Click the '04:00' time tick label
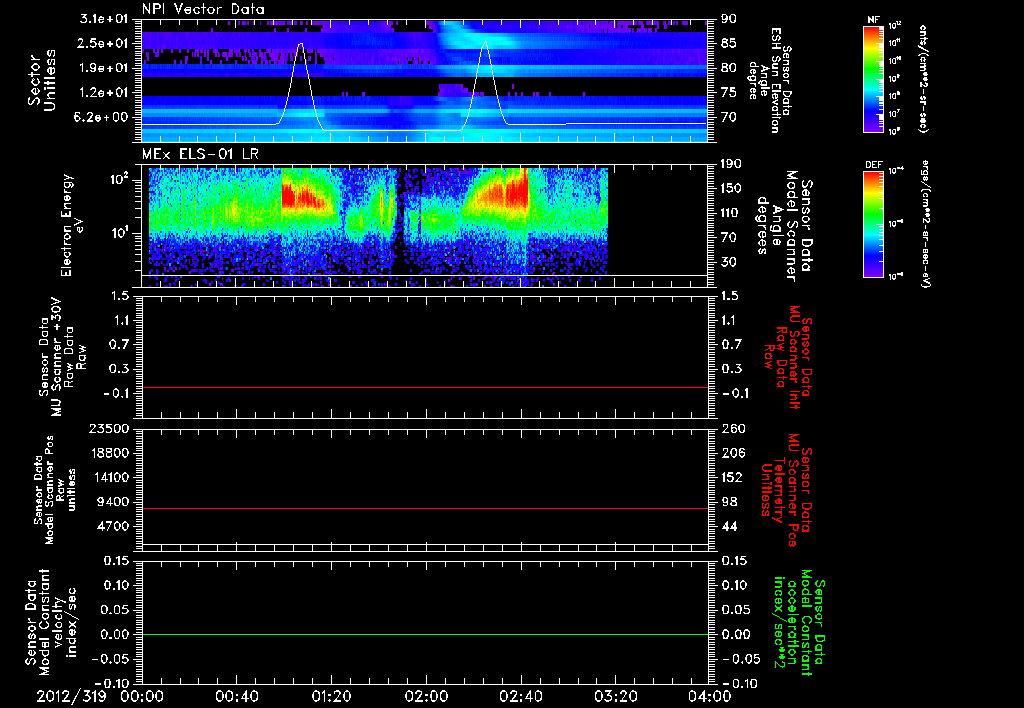1024x708 pixels. (710, 696)
